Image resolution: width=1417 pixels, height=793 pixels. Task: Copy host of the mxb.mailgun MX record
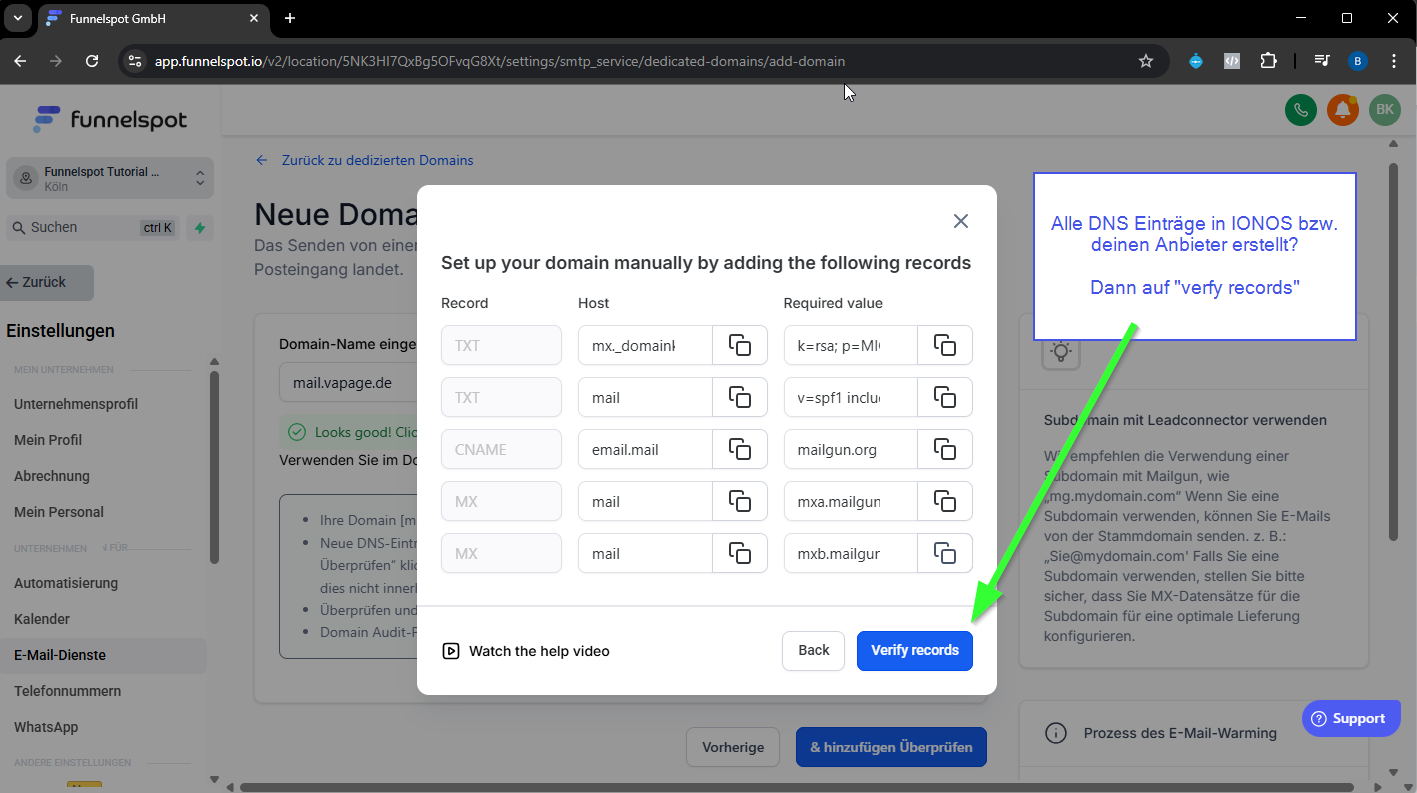[740, 553]
